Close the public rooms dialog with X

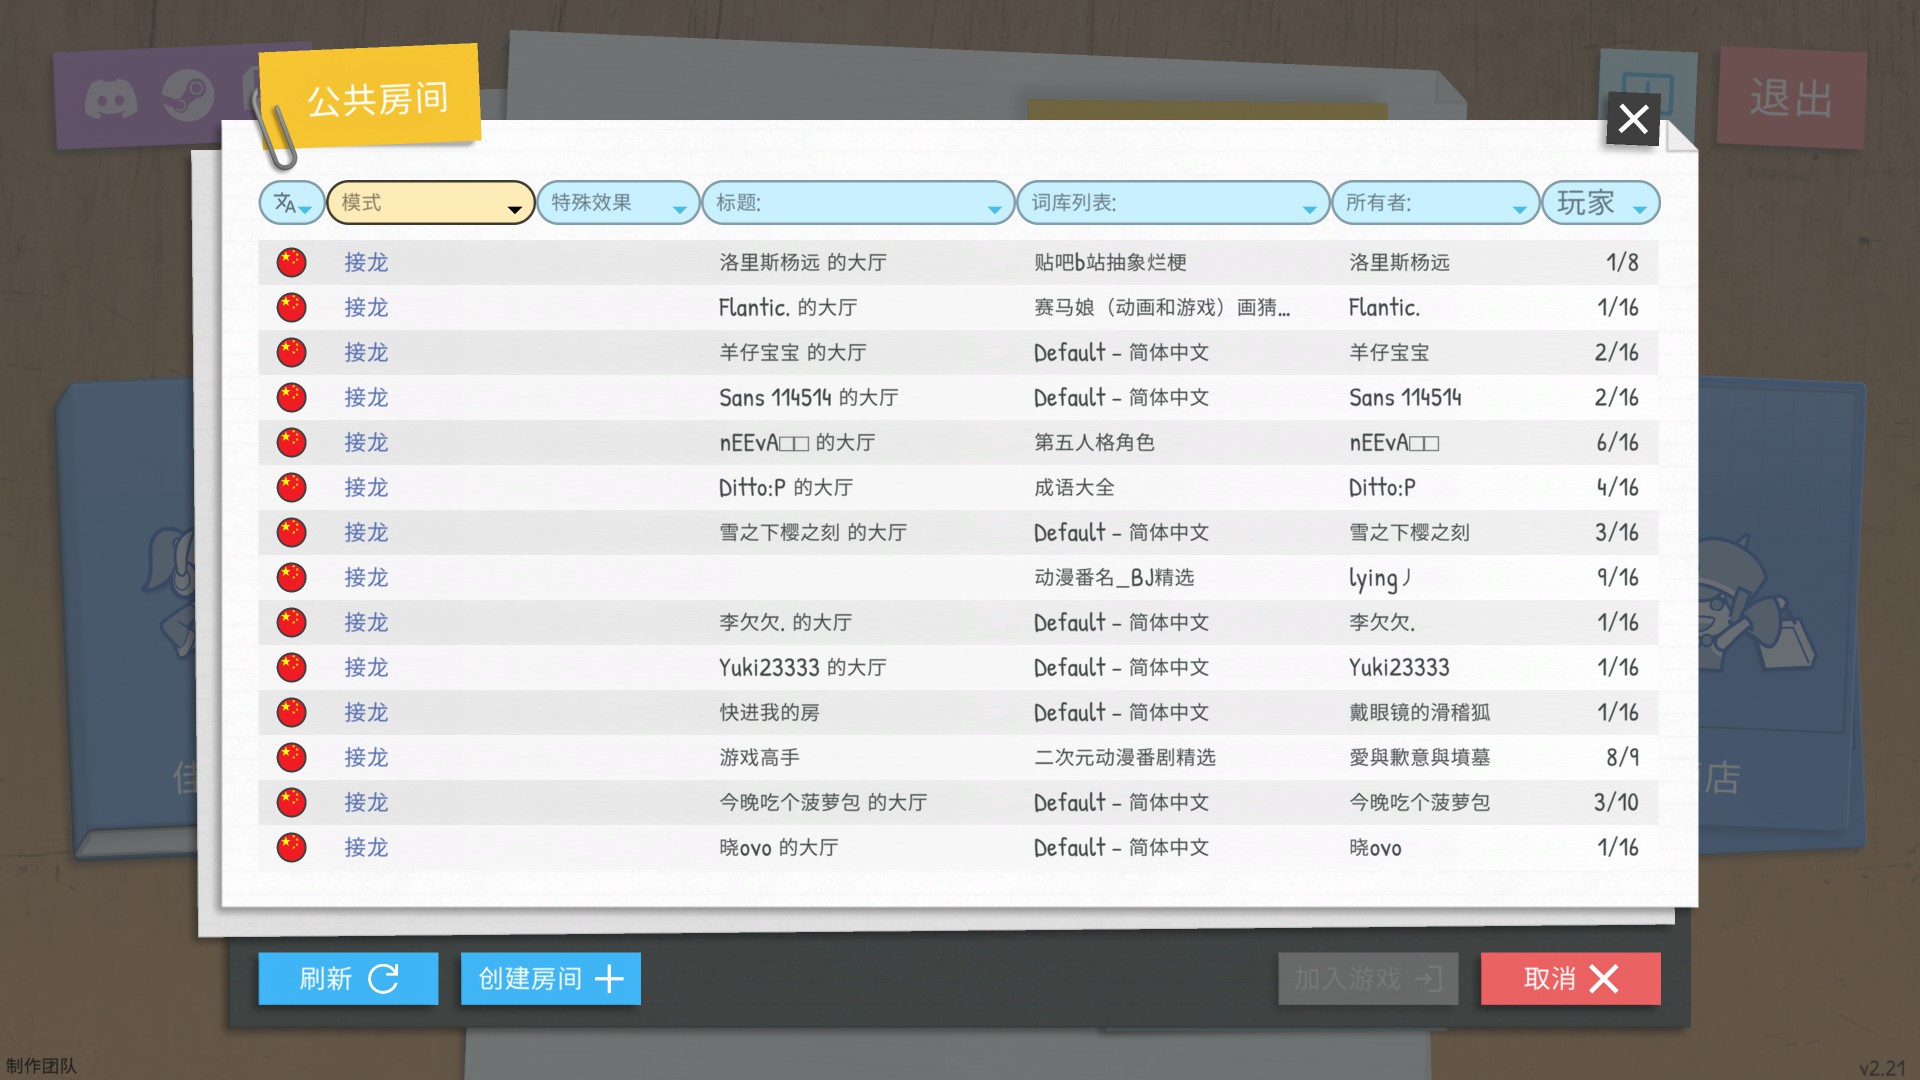(x=1633, y=119)
